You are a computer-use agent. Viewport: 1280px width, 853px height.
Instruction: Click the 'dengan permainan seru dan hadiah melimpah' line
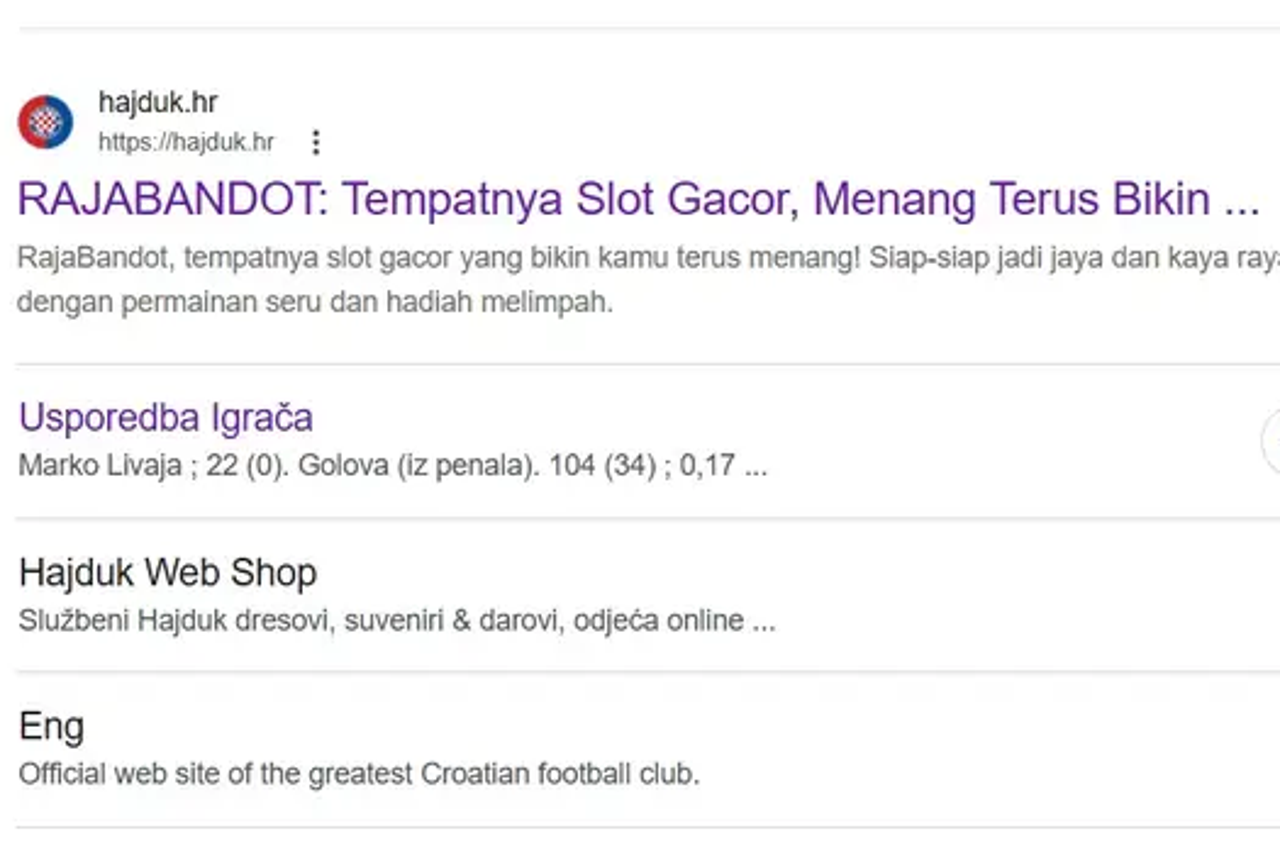315,303
